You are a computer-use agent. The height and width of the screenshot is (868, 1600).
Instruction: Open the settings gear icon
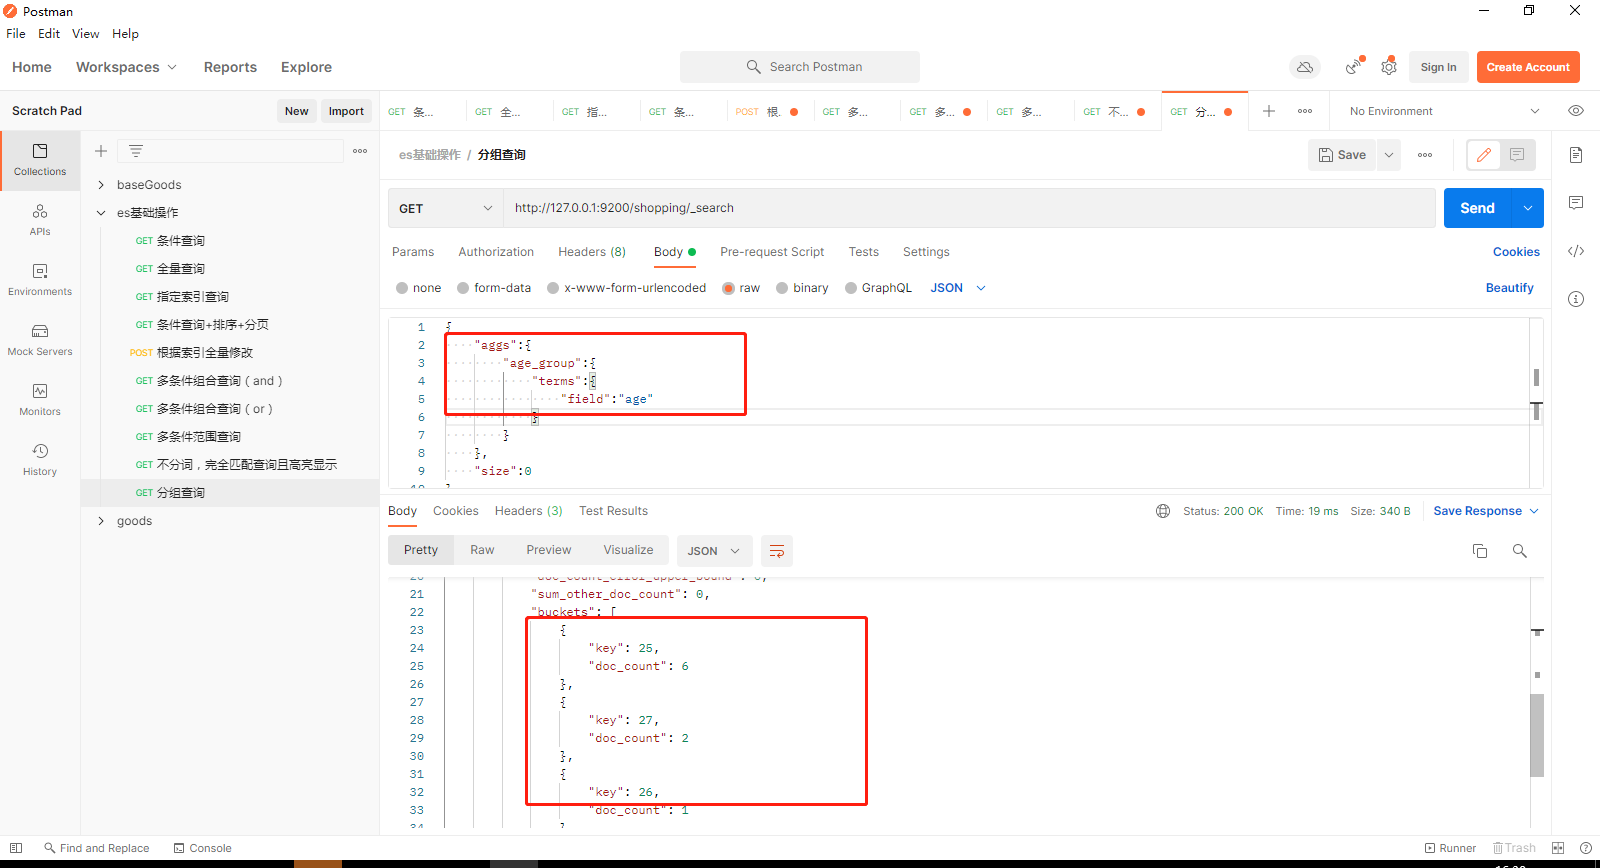(x=1389, y=67)
